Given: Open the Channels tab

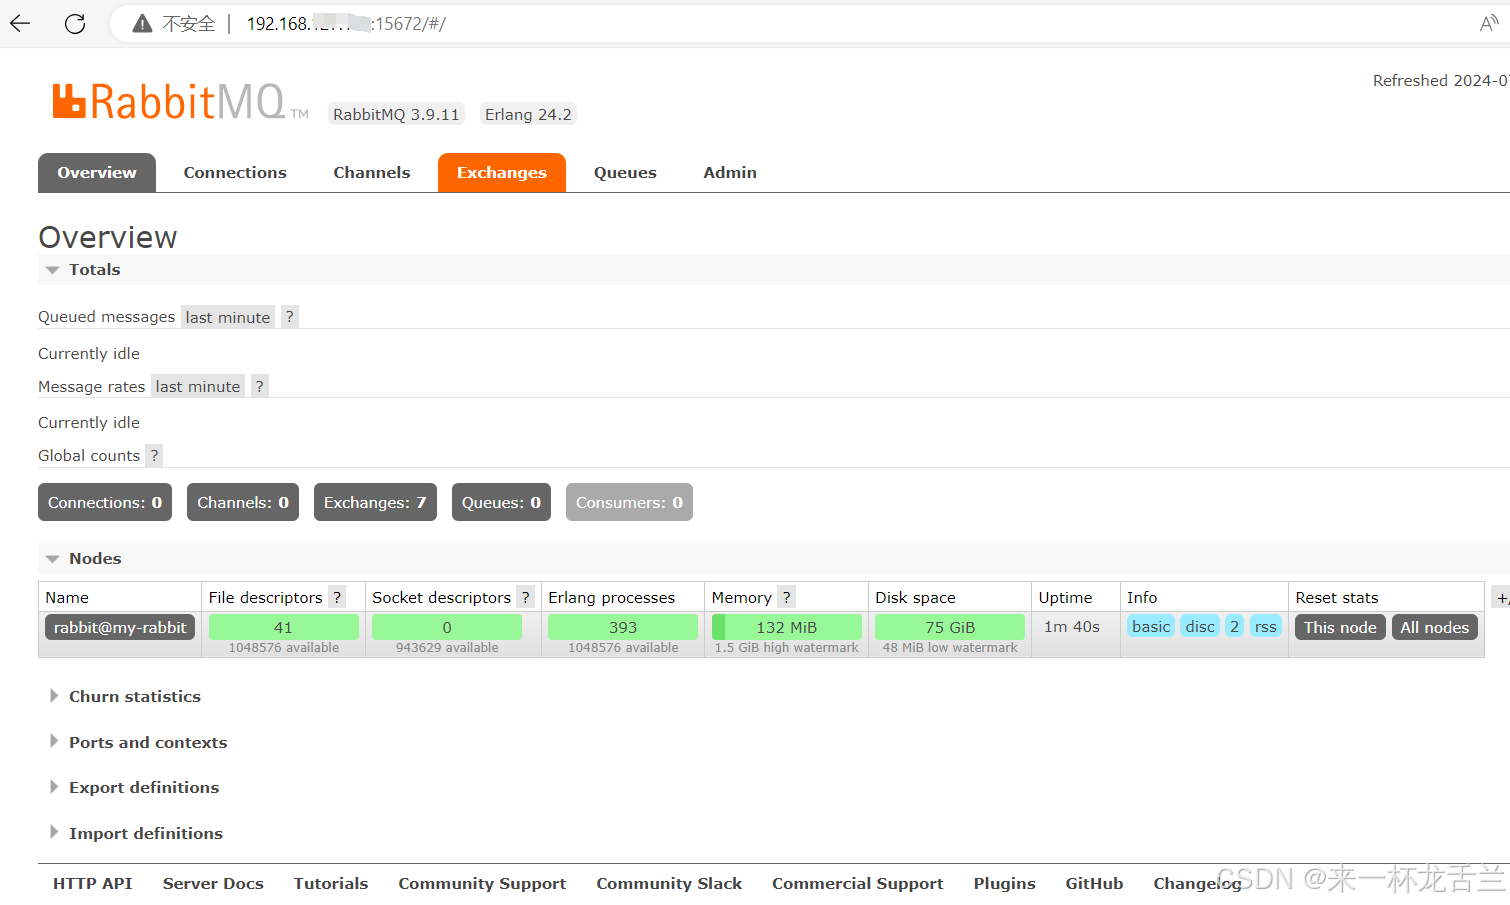Looking at the screenshot, I should click(x=372, y=172).
